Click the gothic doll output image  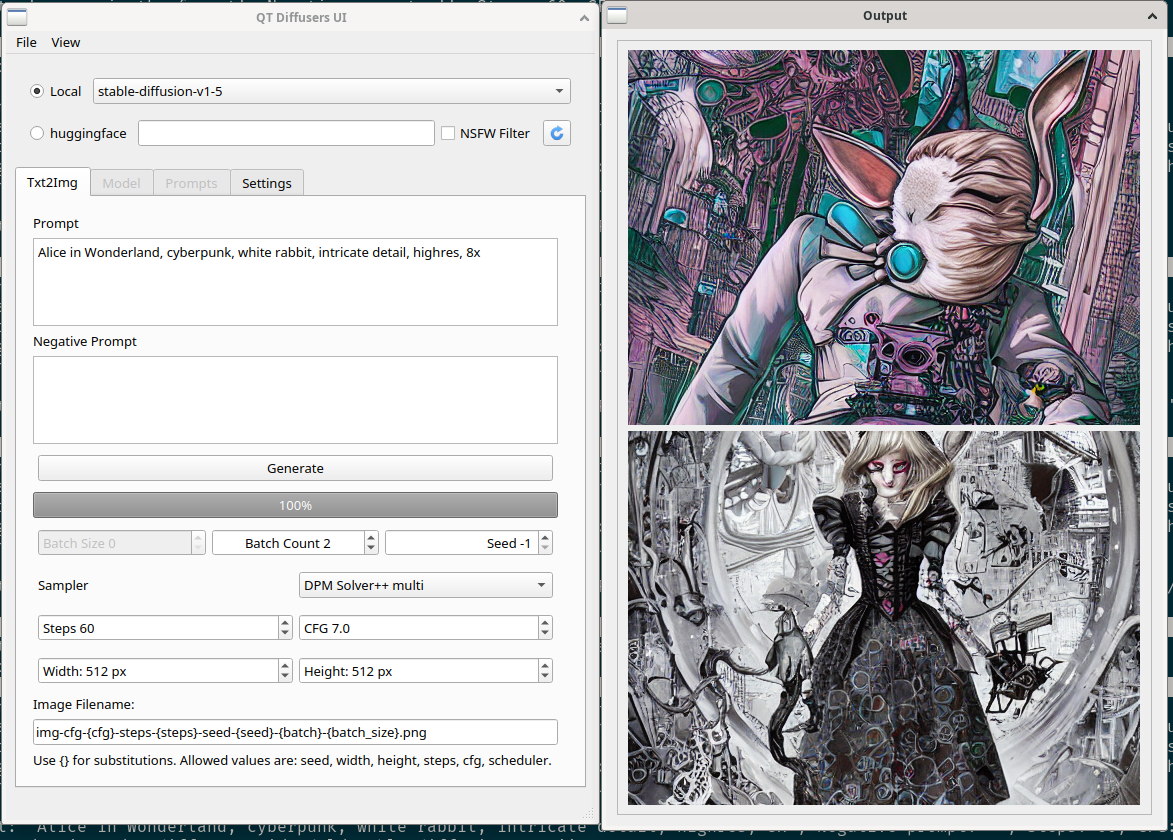point(883,618)
